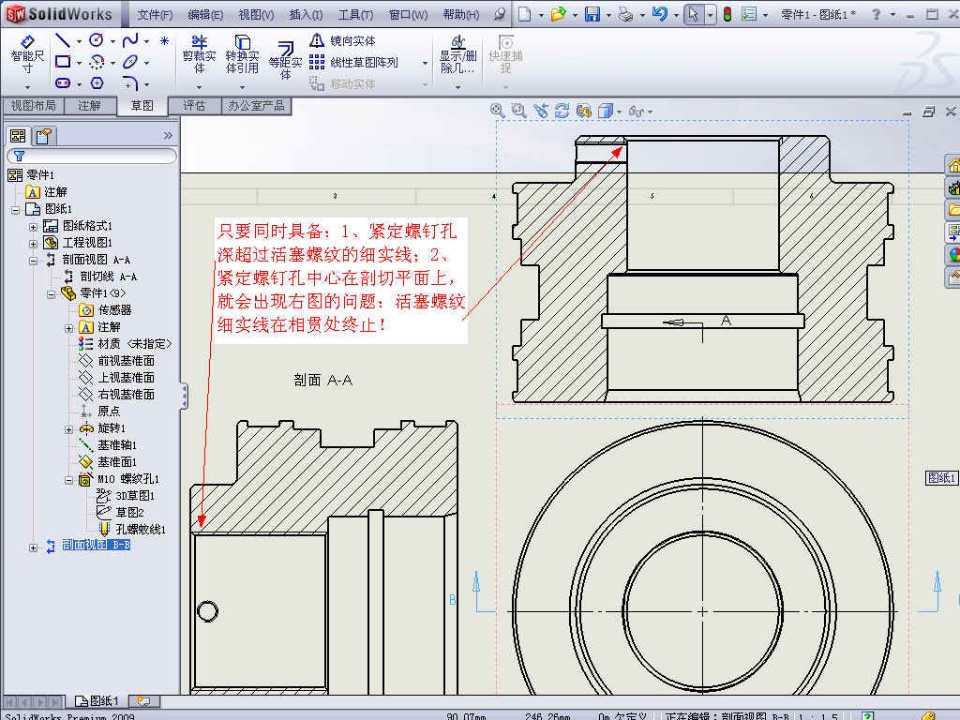Collapse the M10 螺纹孔1 feature node
Viewport: 960px width, 720px height.
(69, 480)
